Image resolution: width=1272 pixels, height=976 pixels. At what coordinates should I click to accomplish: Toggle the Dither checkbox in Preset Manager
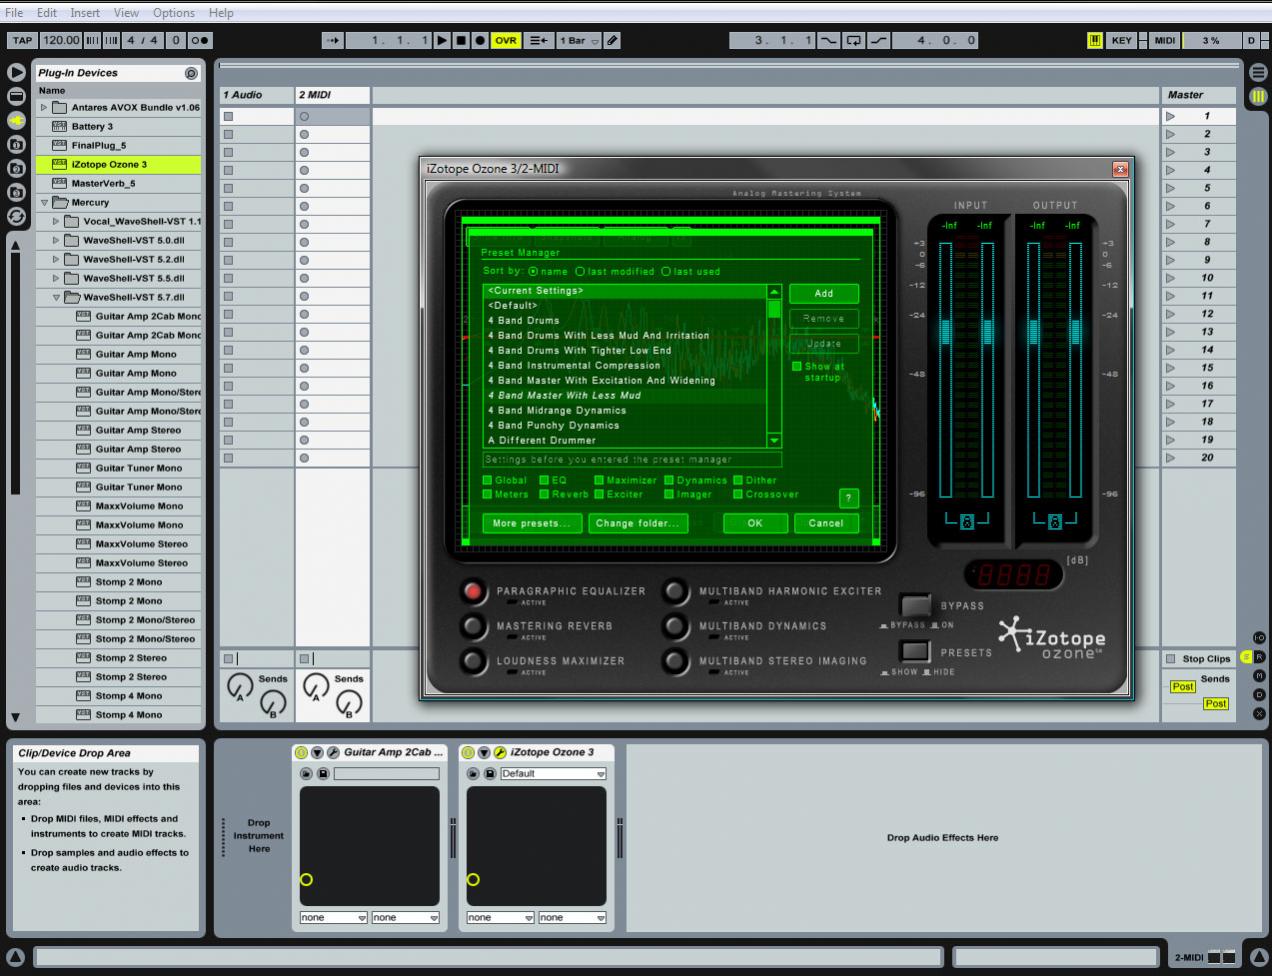click(x=738, y=480)
